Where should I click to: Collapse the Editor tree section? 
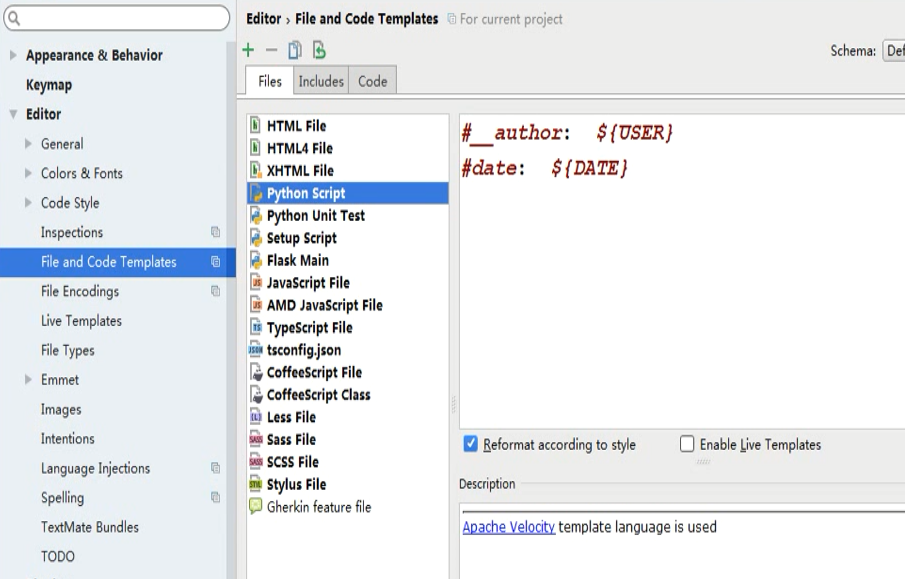[x=13, y=115]
